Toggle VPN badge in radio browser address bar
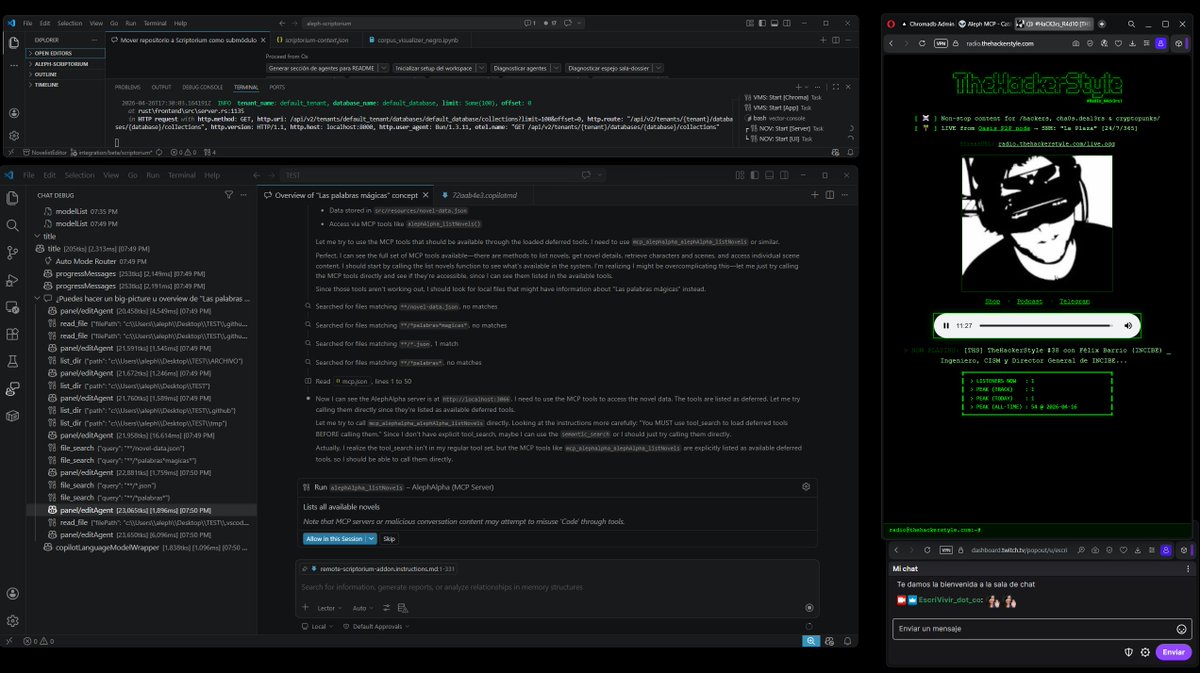Image resolution: width=1200 pixels, height=673 pixels. [x=940, y=44]
